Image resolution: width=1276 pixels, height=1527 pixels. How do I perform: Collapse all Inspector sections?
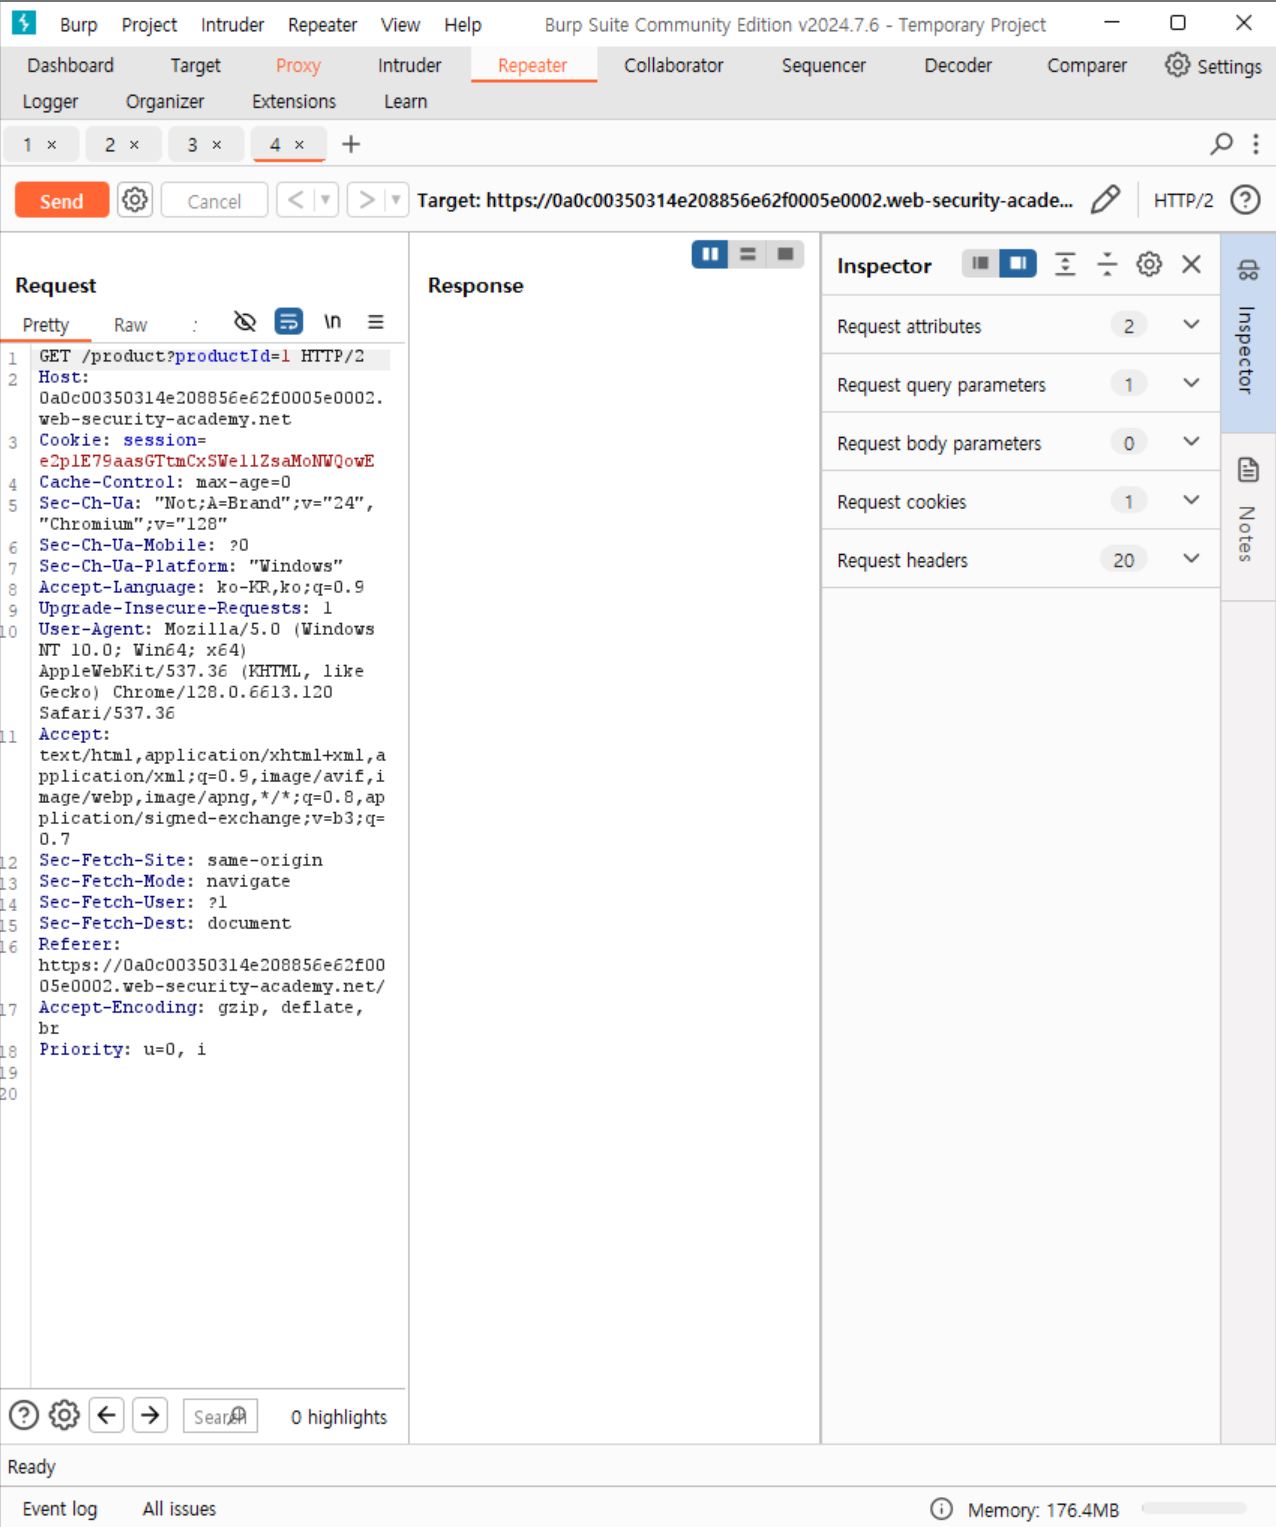point(1107,264)
